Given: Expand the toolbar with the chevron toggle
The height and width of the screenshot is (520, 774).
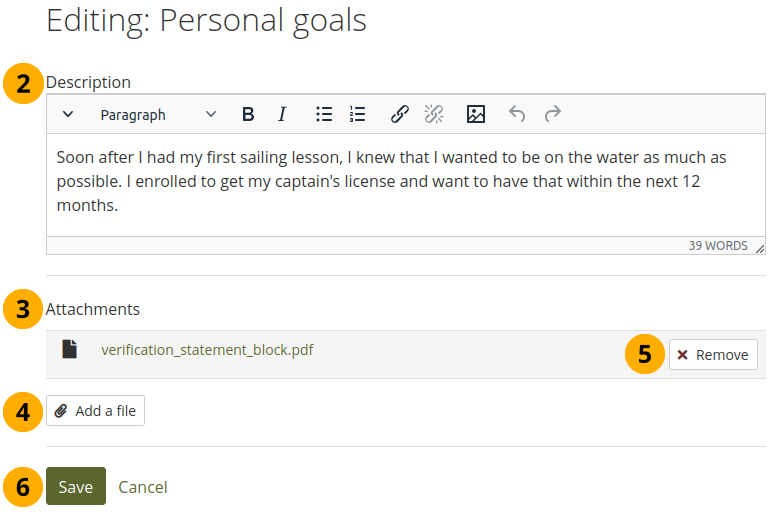Looking at the screenshot, I should (x=68, y=115).
